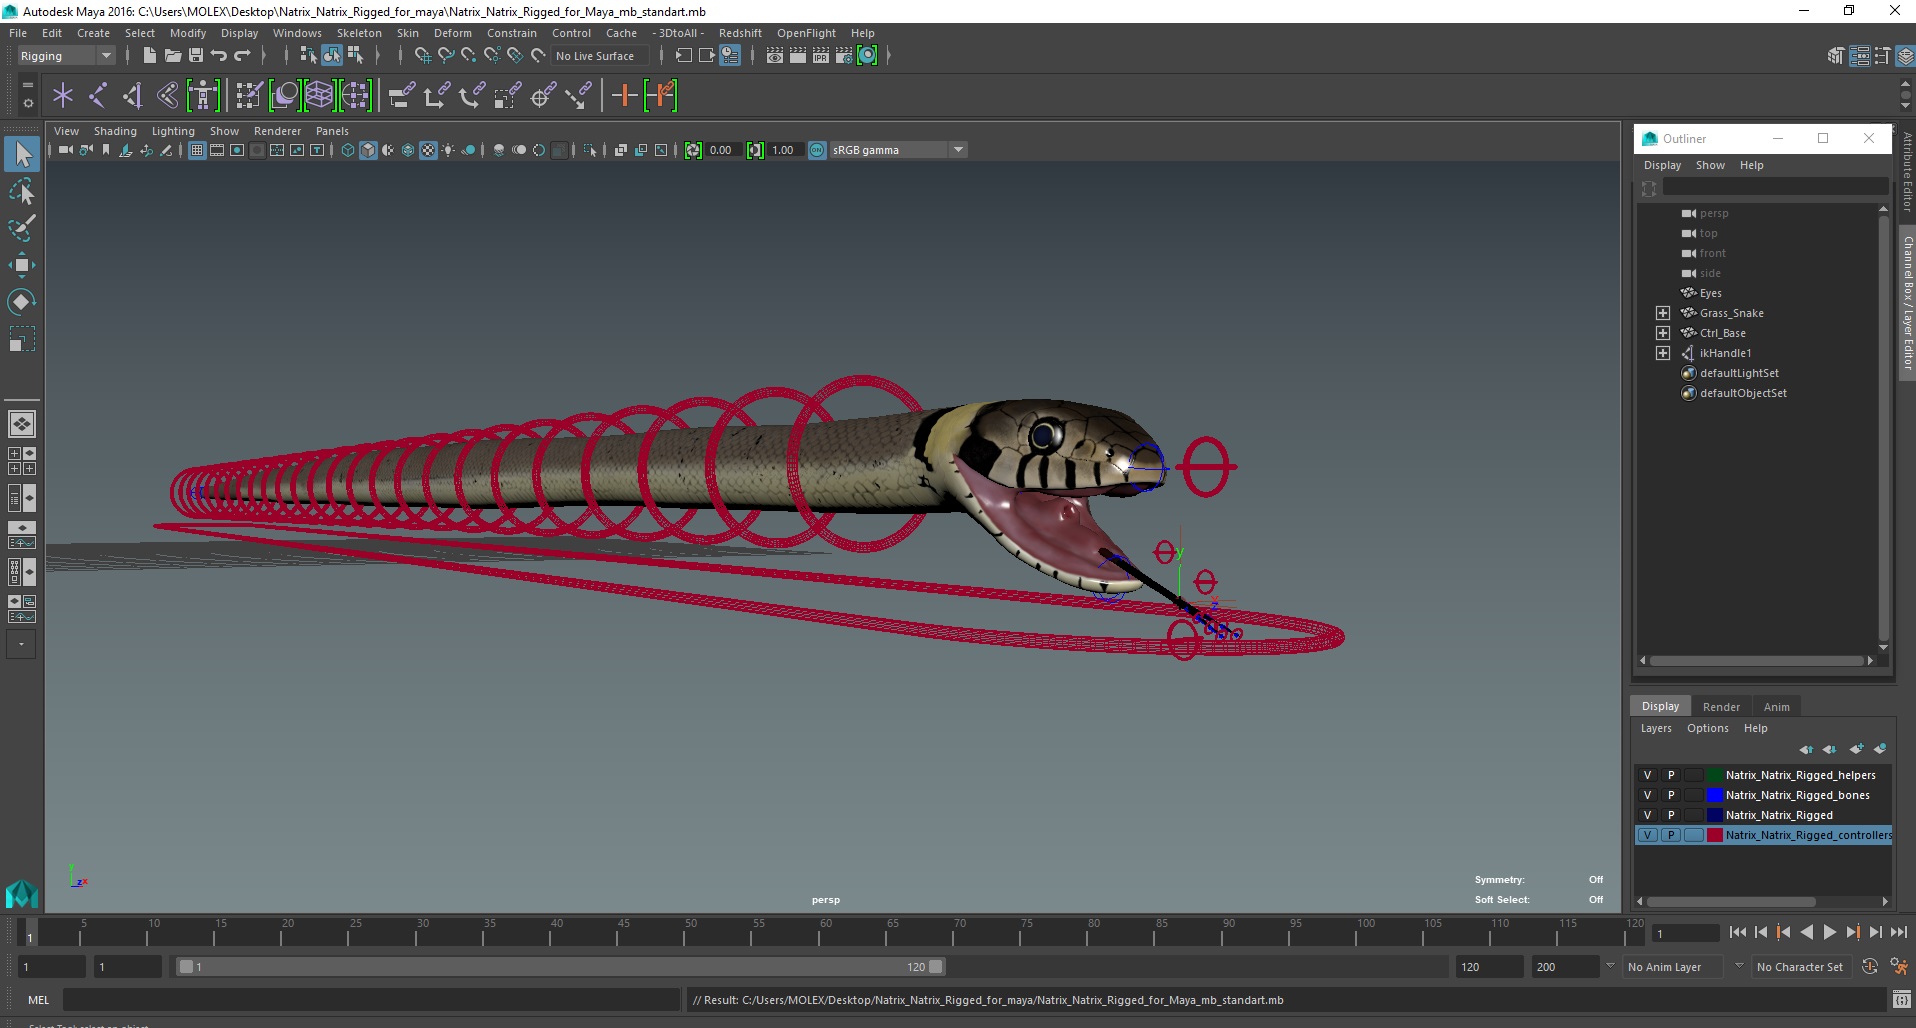Click the Outliner search input field
1916x1028 pixels.
1775,187
